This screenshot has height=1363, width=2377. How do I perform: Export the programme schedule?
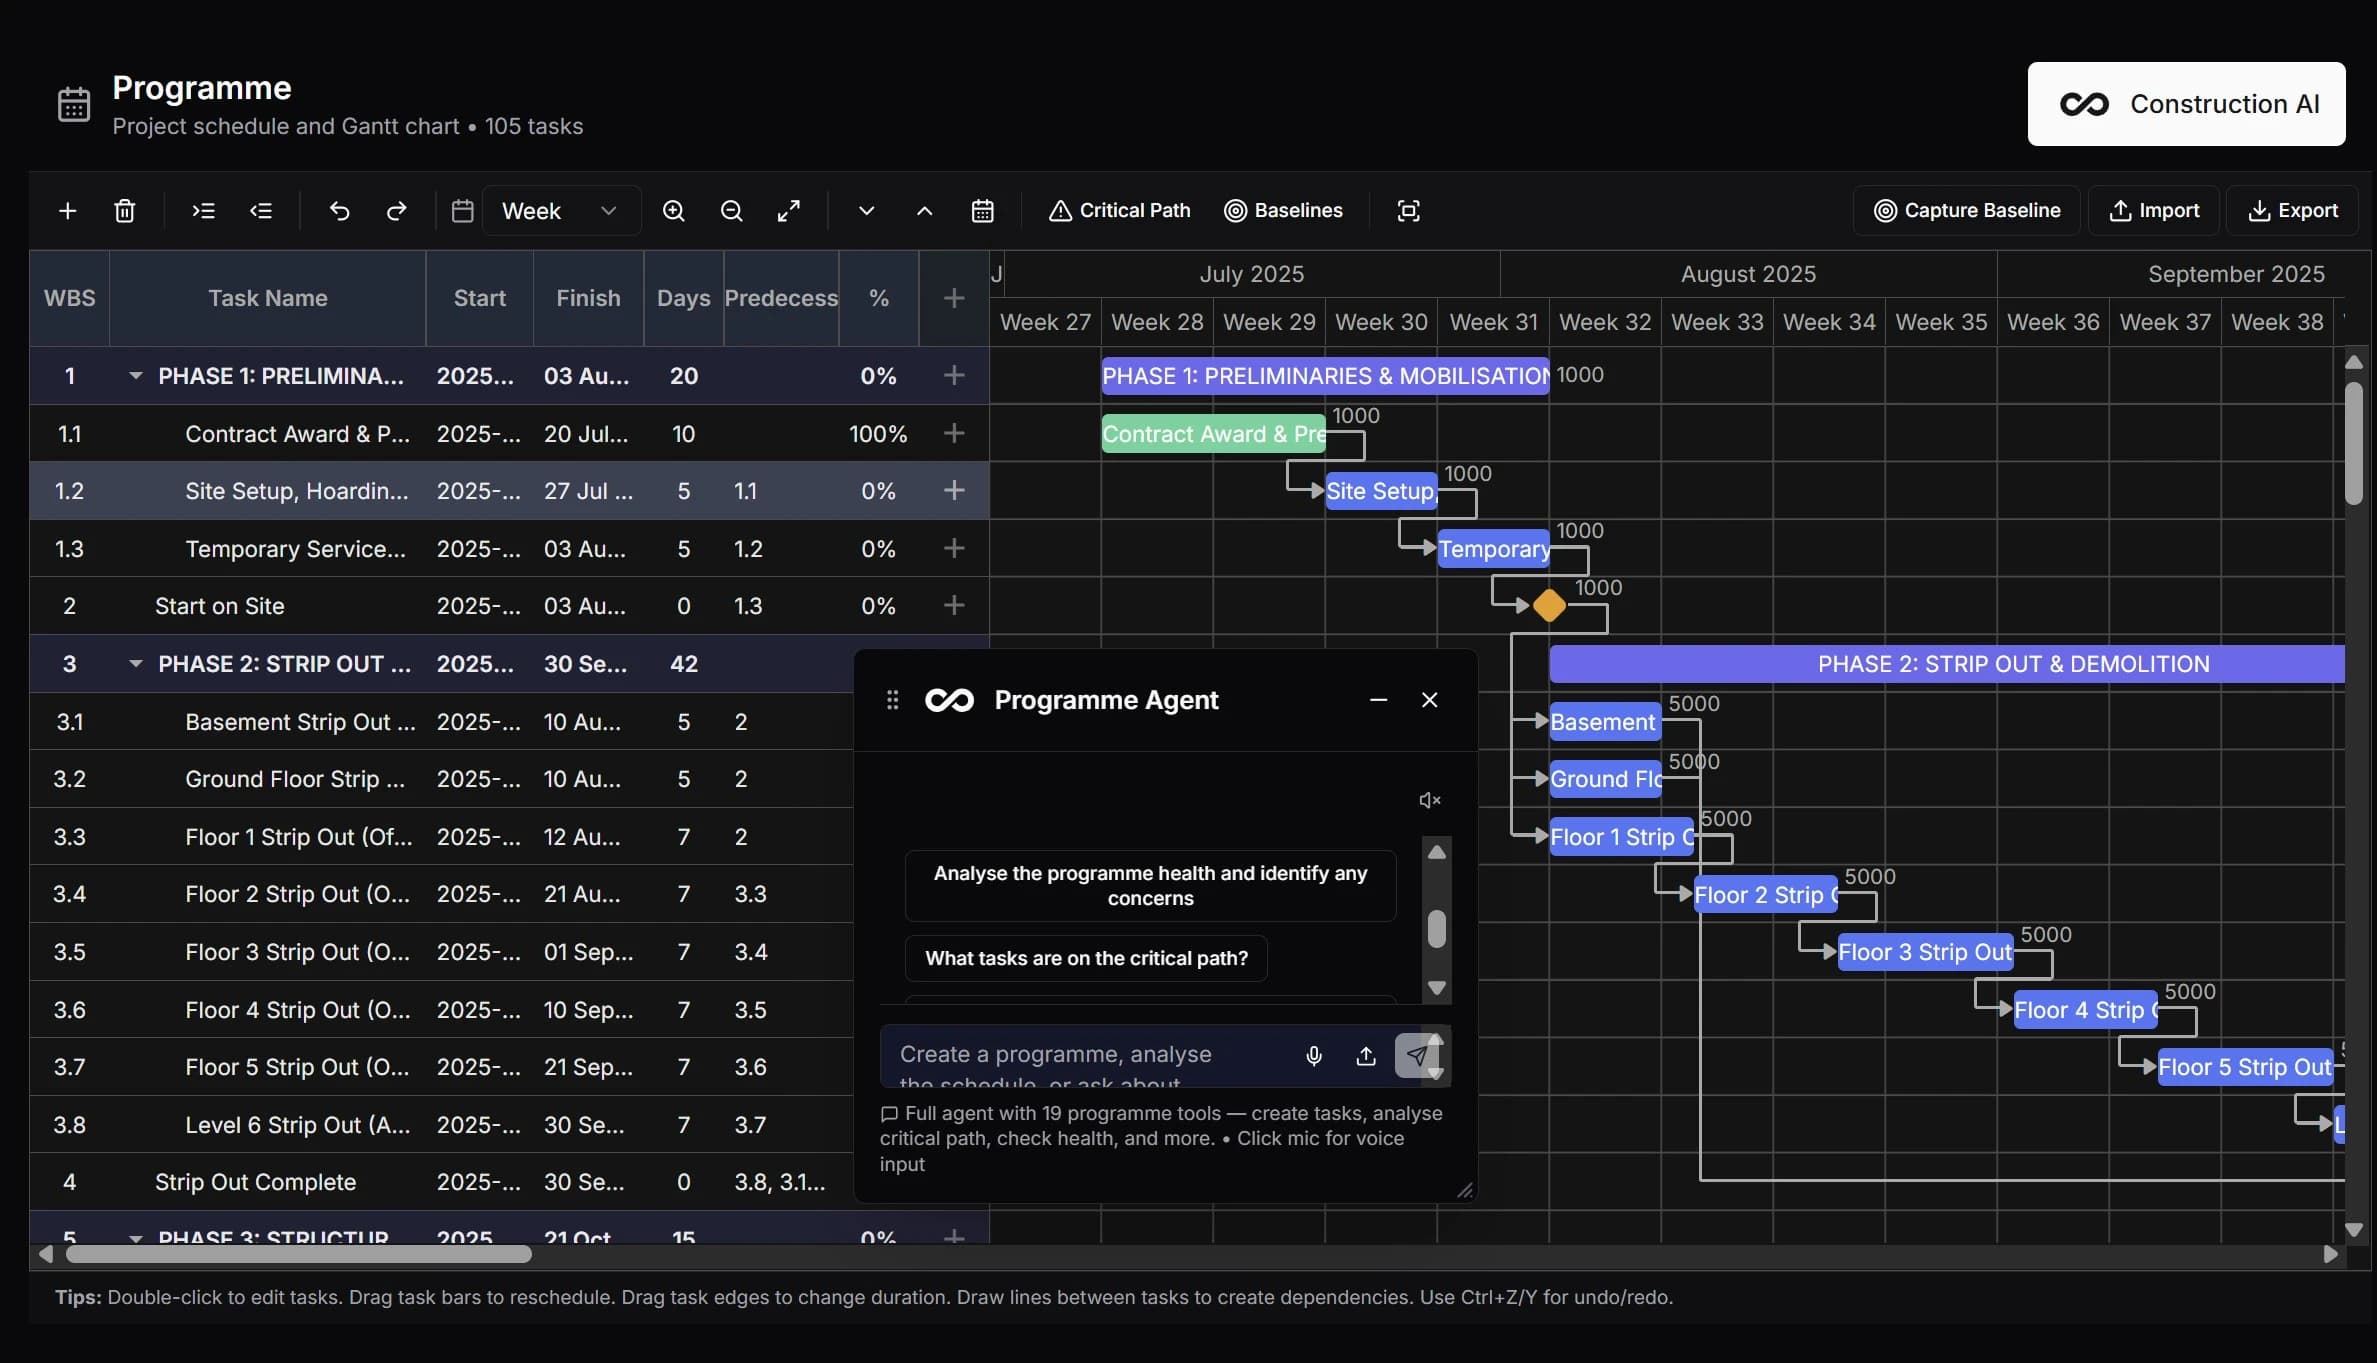[x=2292, y=210]
